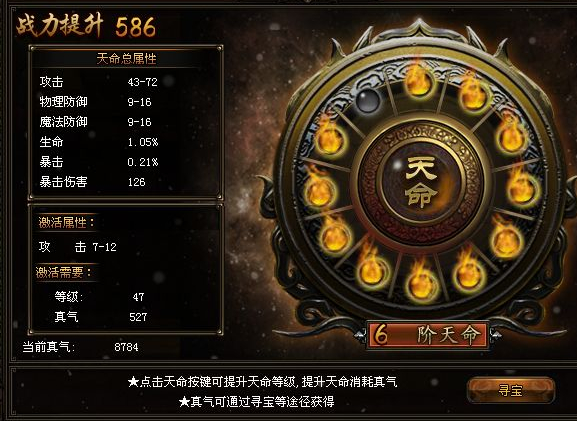Click the bottom-center flaming orb
This screenshot has width=577, height=421.
pyautogui.click(x=421, y=282)
